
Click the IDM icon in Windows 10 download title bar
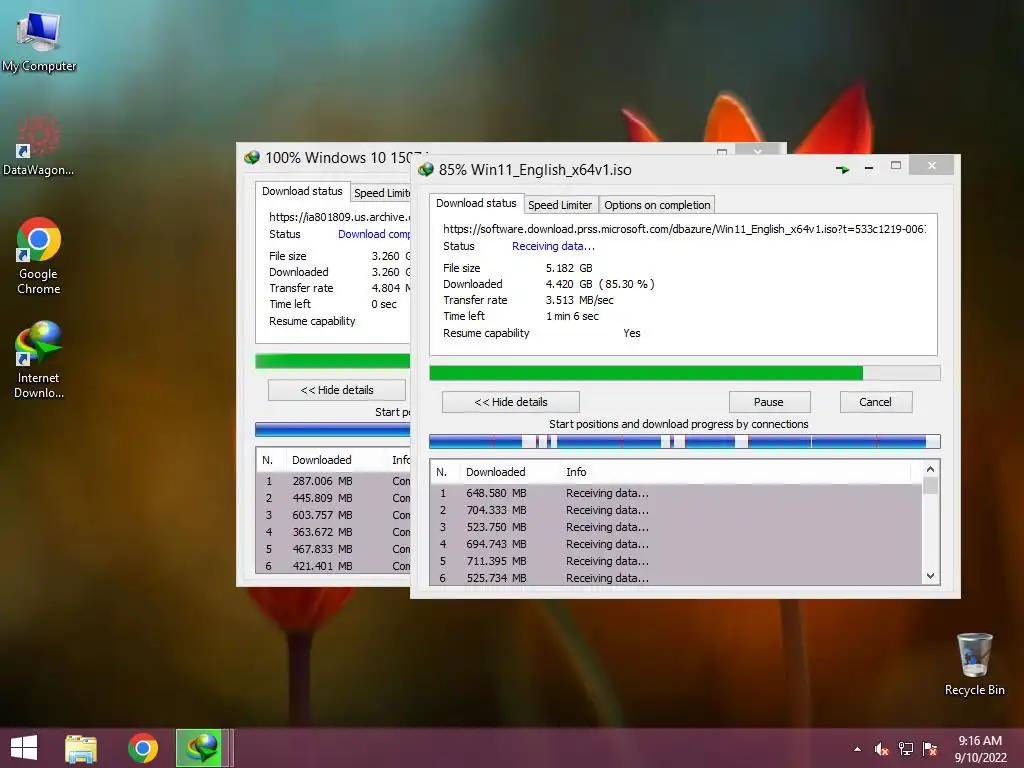(x=252, y=157)
